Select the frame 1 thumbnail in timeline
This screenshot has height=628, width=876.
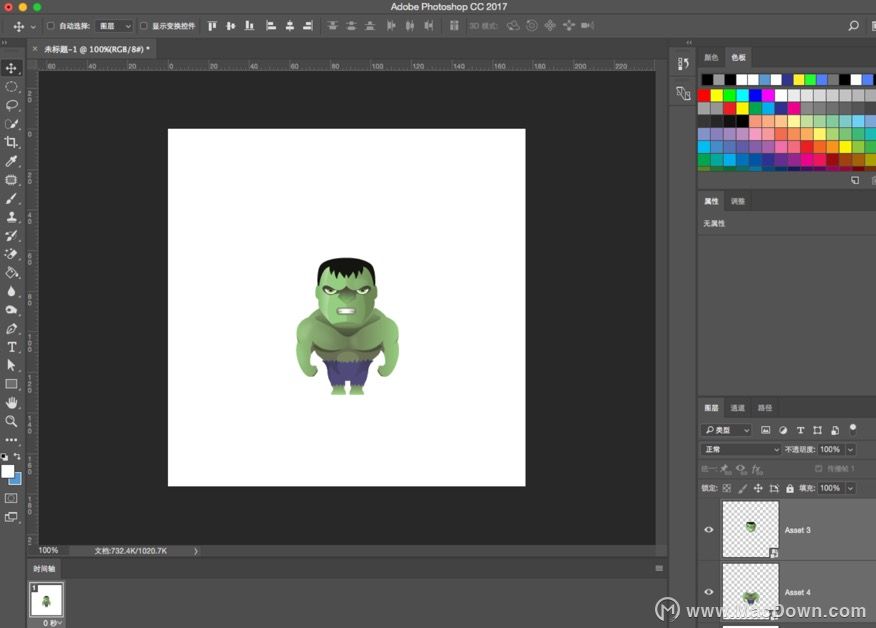coord(46,600)
